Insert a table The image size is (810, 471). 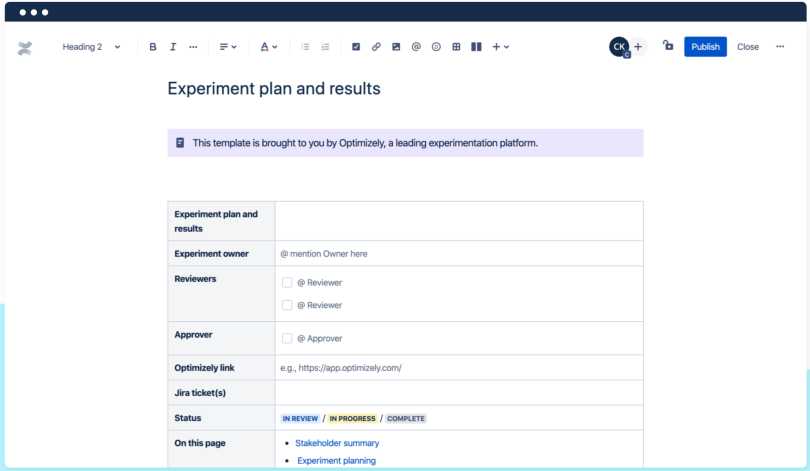coord(456,47)
